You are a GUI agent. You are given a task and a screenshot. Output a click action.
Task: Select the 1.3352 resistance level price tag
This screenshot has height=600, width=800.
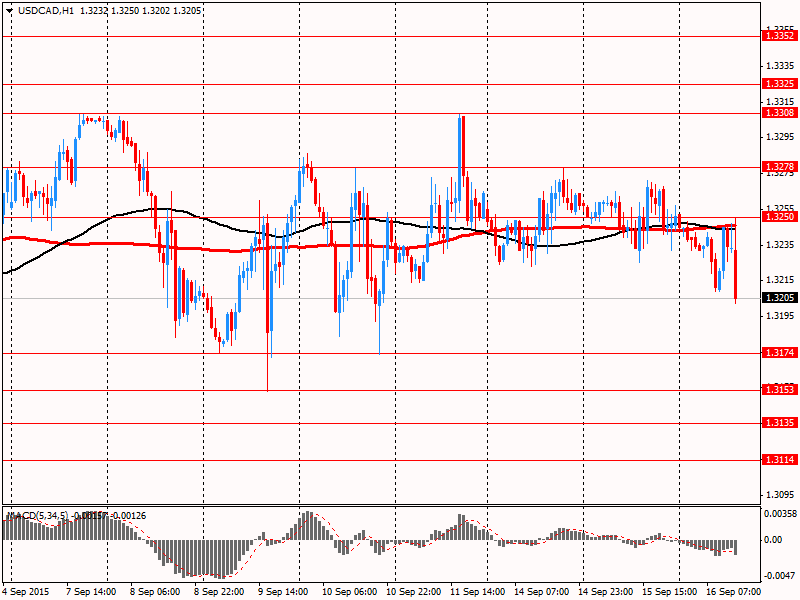(778, 36)
